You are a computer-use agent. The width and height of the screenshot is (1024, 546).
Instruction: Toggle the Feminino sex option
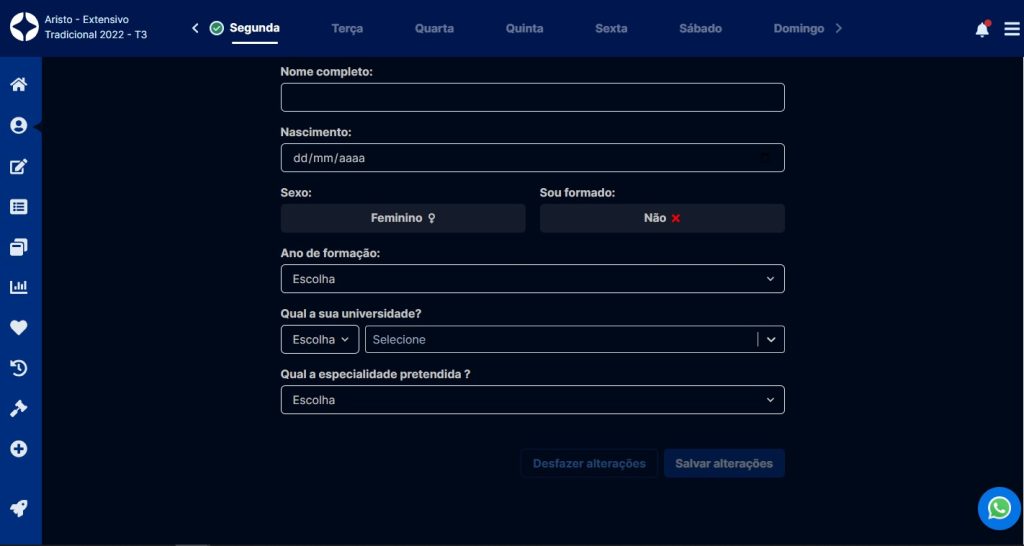[402, 218]
